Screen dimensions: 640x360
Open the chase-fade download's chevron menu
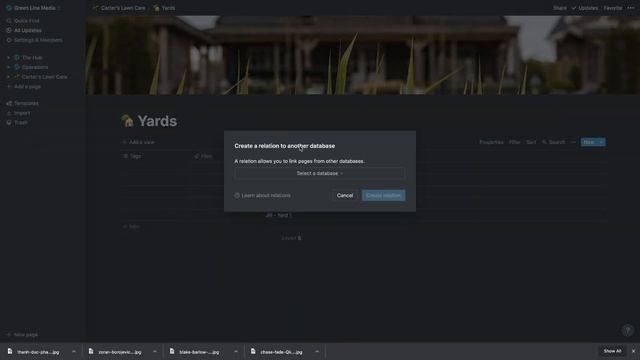[x=317, y=351]
